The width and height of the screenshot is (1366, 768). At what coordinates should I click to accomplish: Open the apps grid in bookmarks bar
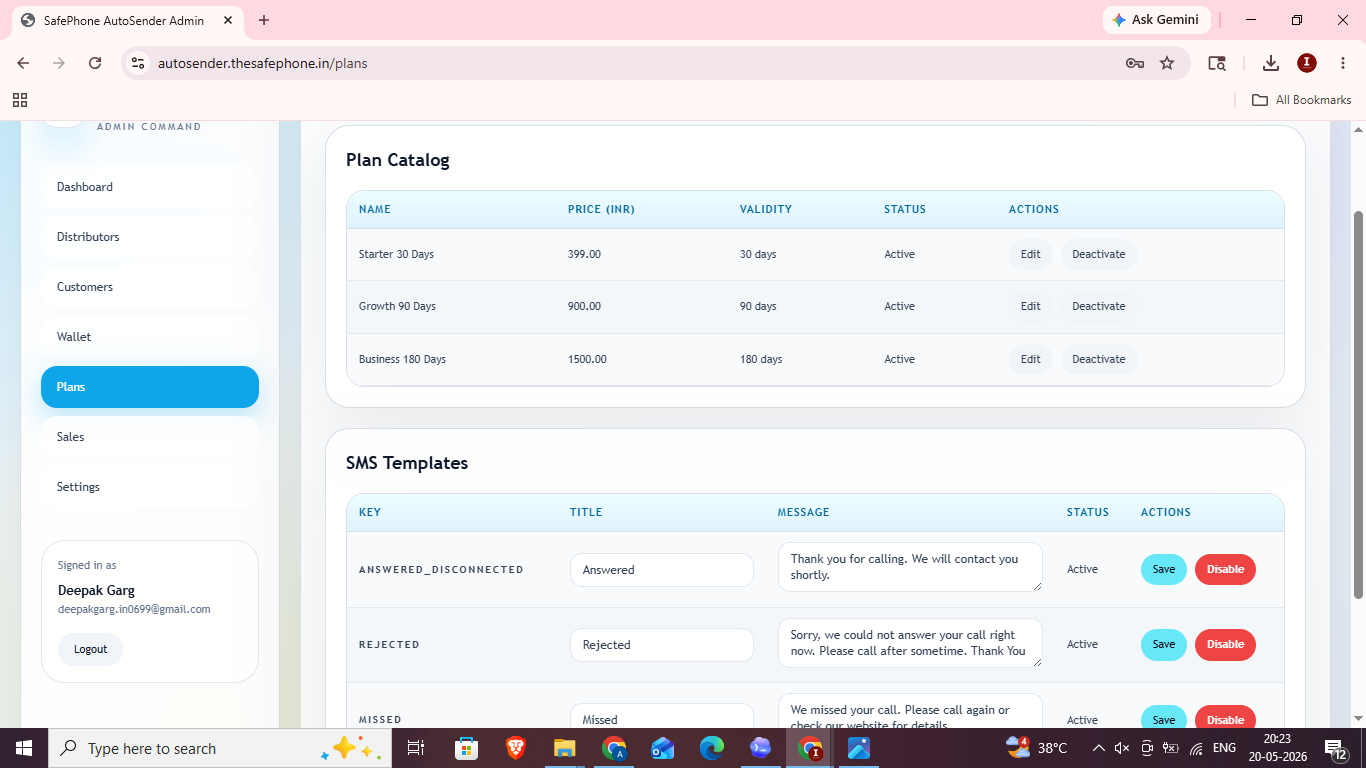pos(20,100)
